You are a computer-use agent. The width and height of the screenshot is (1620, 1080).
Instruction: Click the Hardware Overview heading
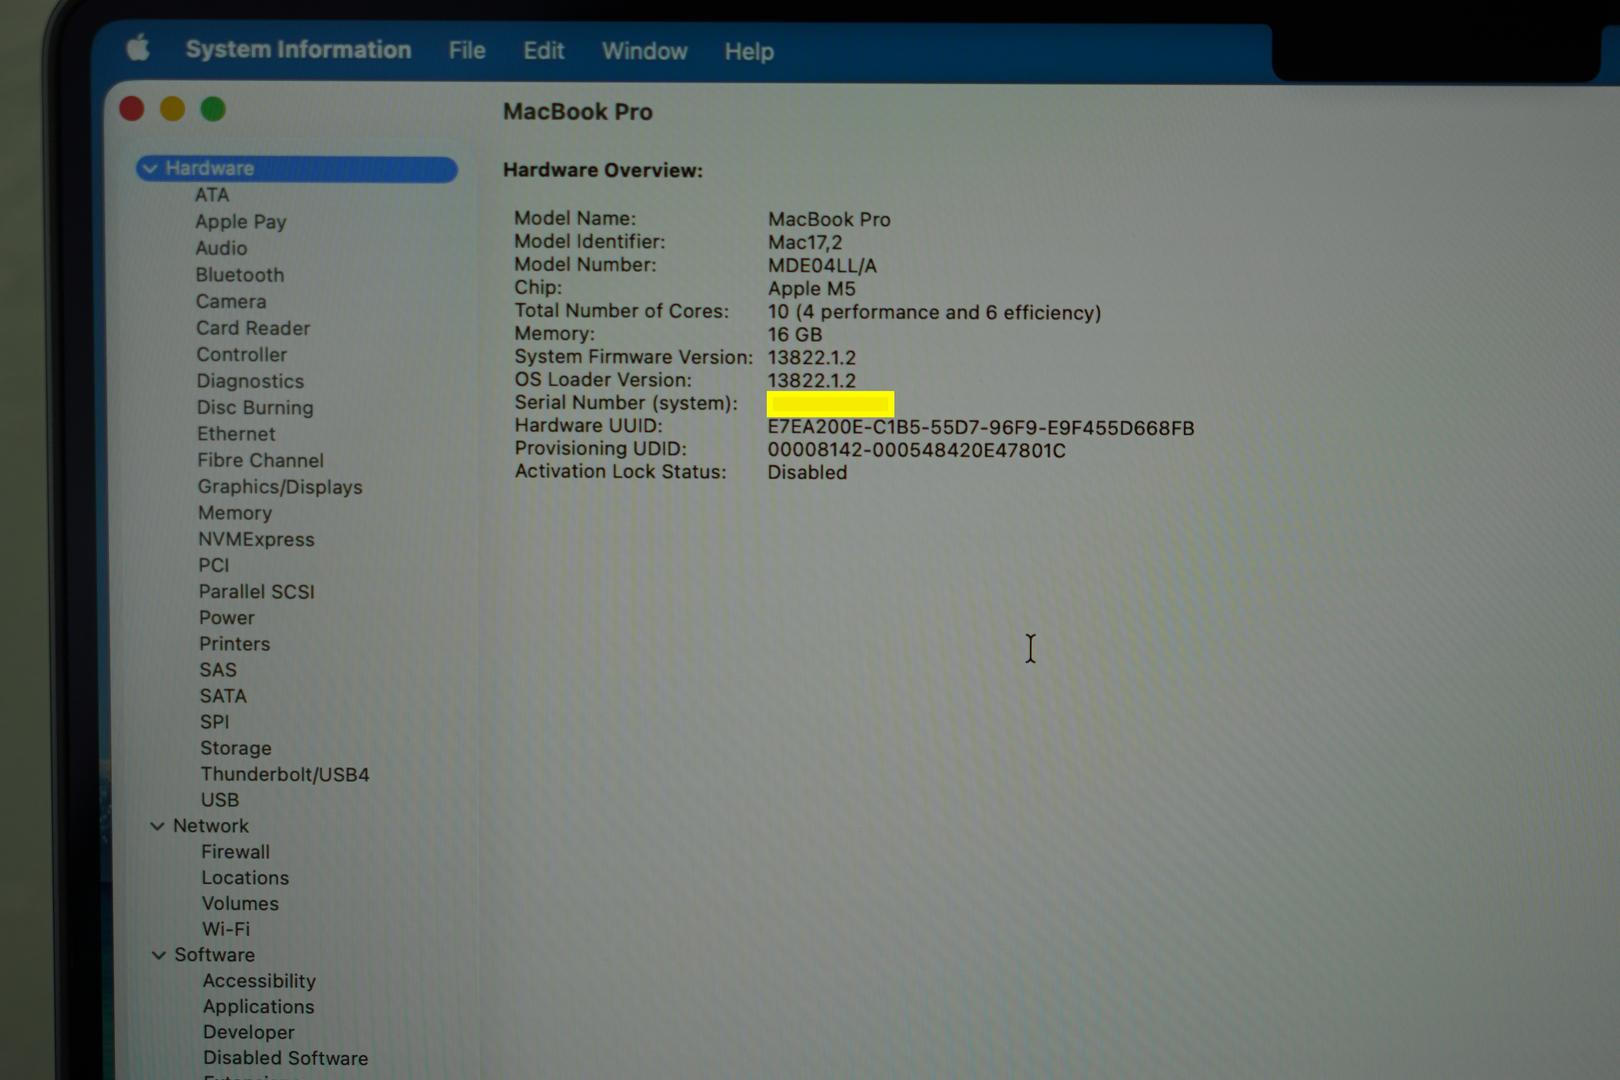(603, 170)
